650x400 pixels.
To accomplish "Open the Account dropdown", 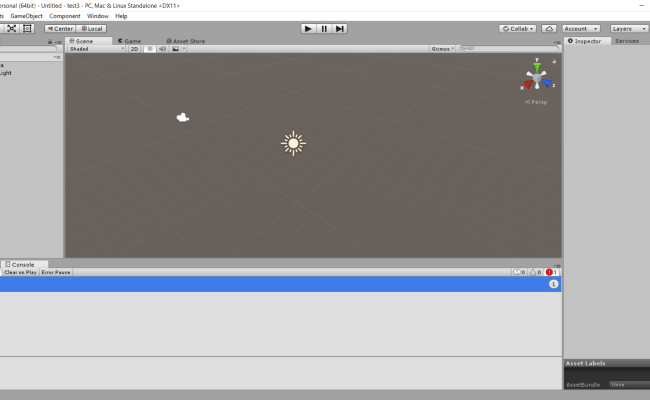I will click(581, 29).
